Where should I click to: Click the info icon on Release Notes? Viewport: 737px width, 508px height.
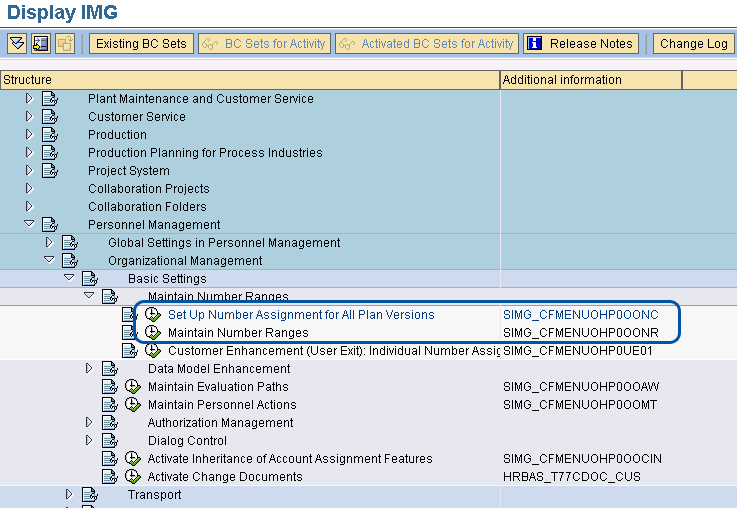pos(535,44)
